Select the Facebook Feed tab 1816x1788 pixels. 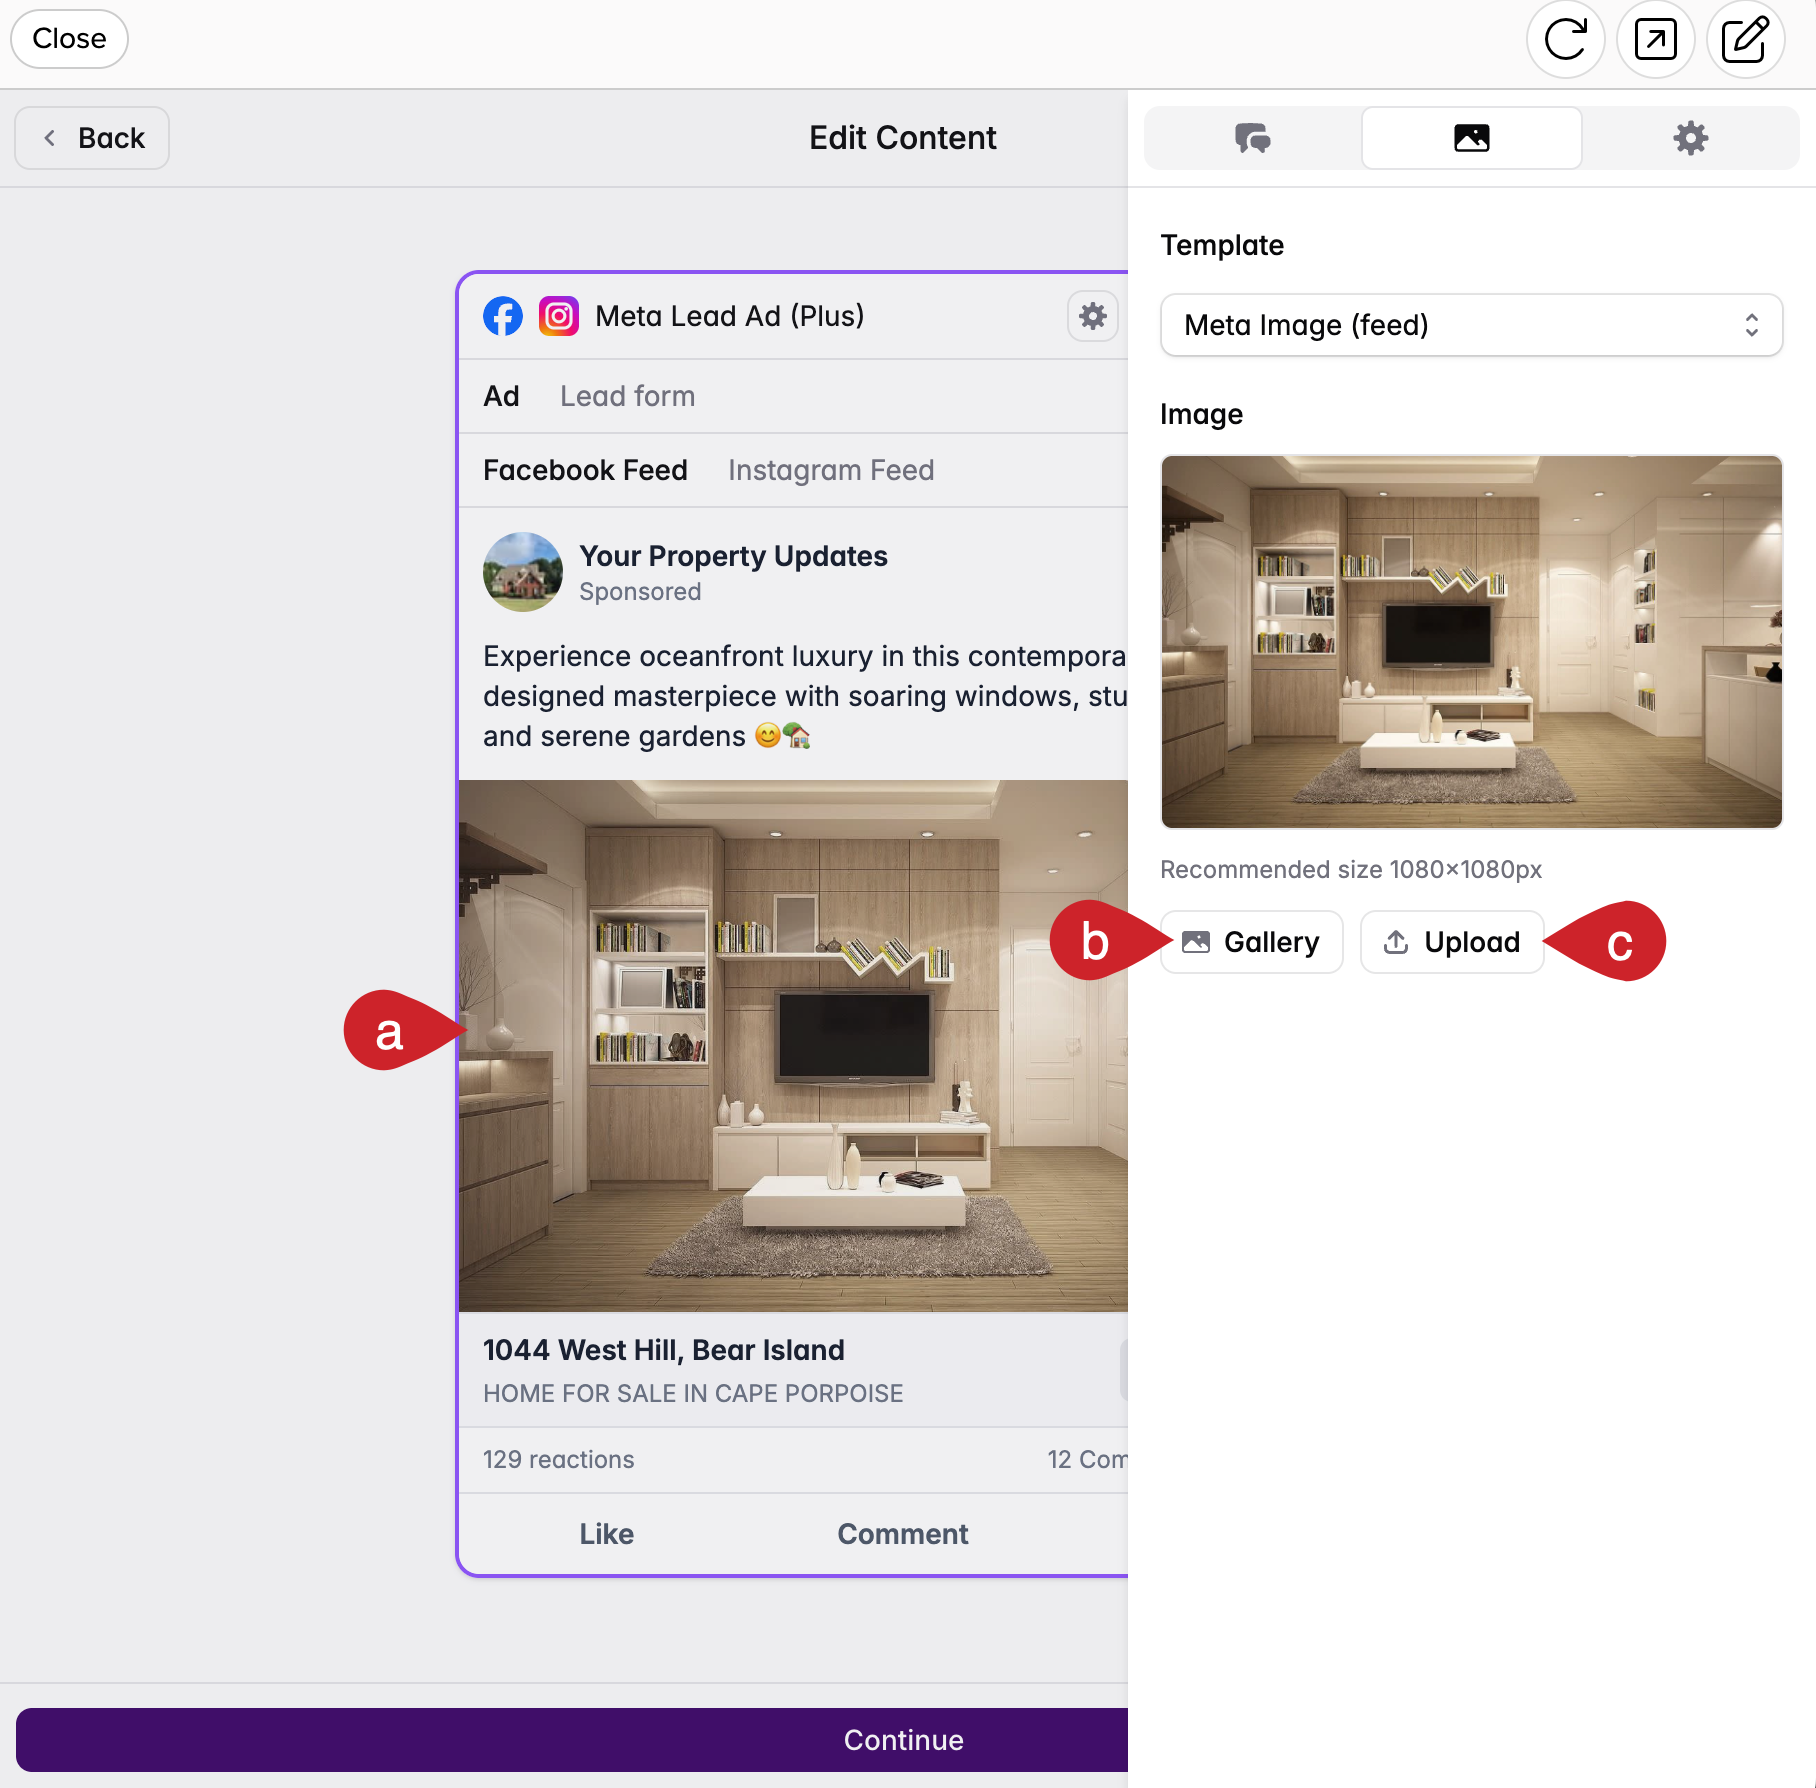coord(585,470)
